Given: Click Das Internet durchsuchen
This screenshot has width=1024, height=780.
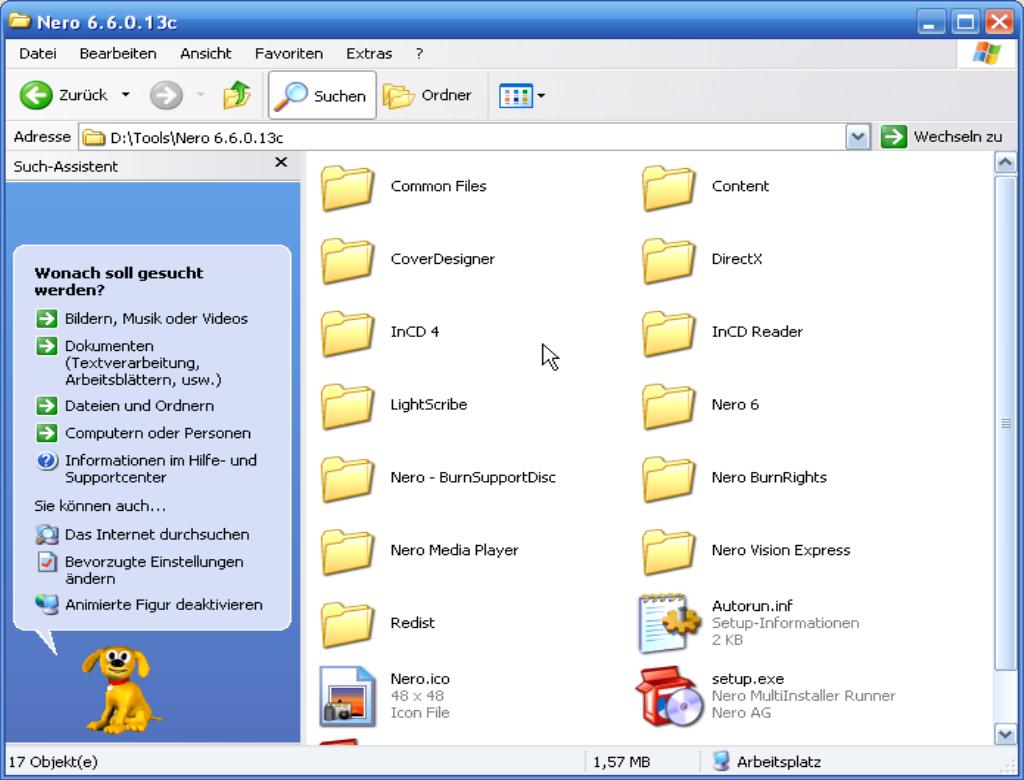Looking at the screenshot, I should click(157, 534).
